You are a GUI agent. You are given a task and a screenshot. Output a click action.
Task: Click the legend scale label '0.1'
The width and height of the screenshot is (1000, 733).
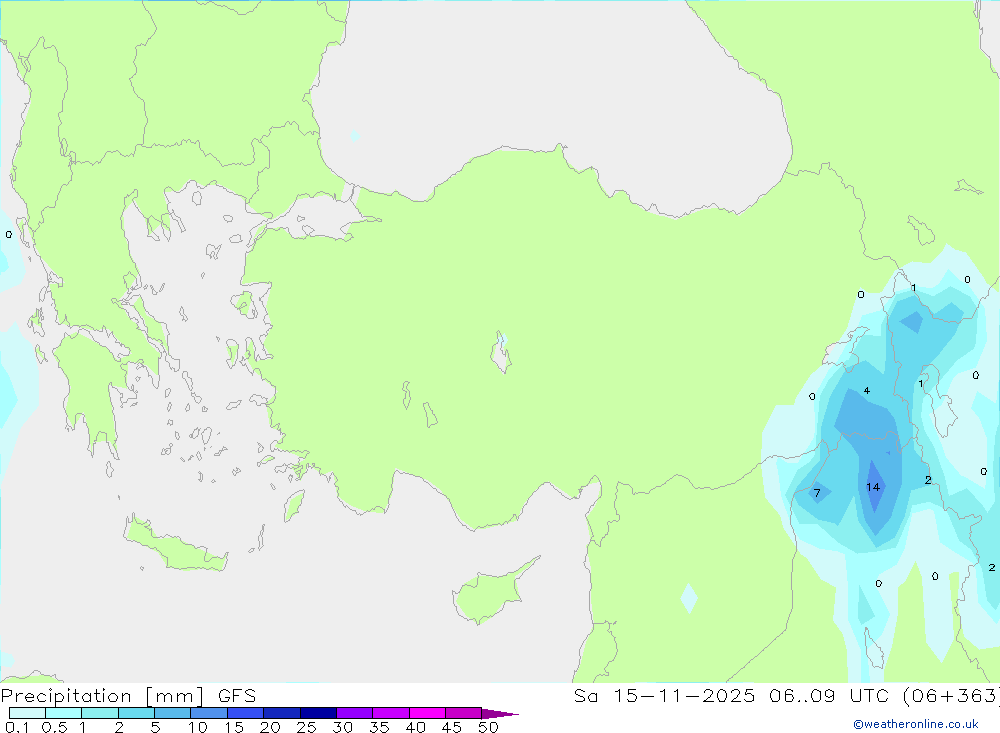17,727
